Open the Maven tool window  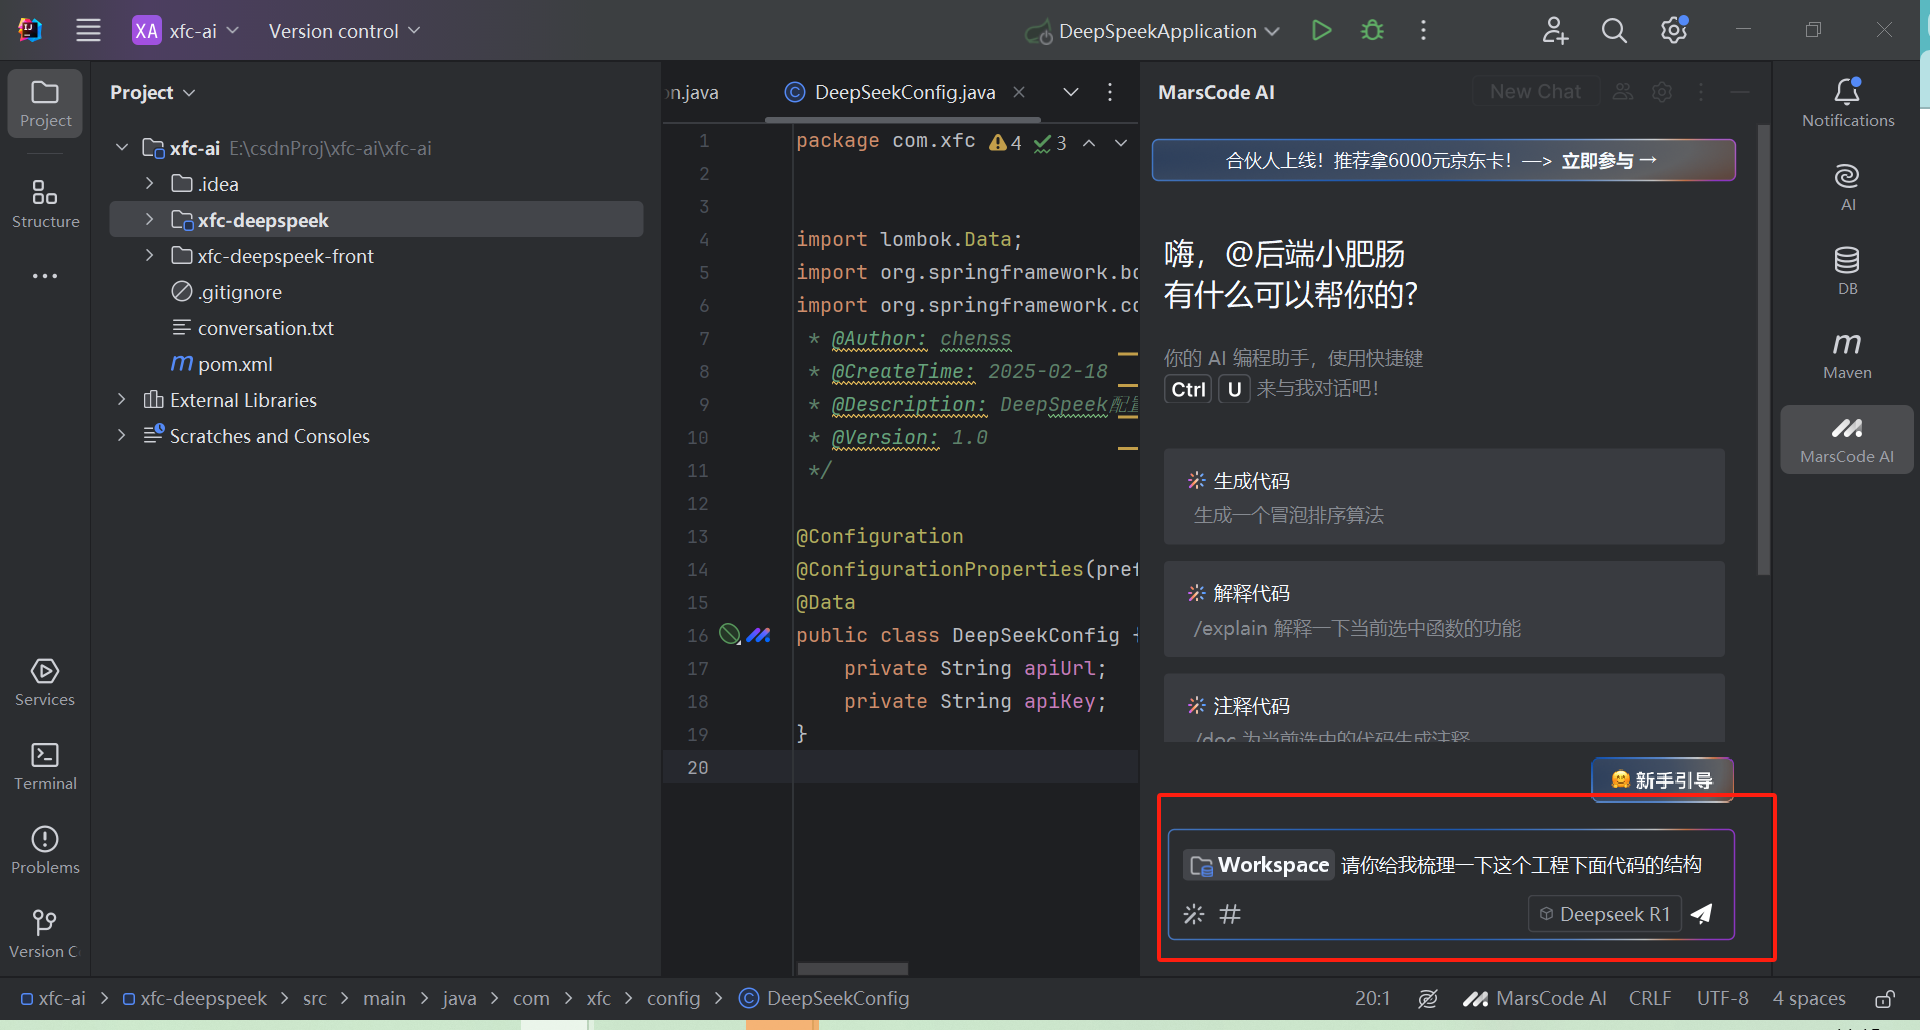[1847, 355]
